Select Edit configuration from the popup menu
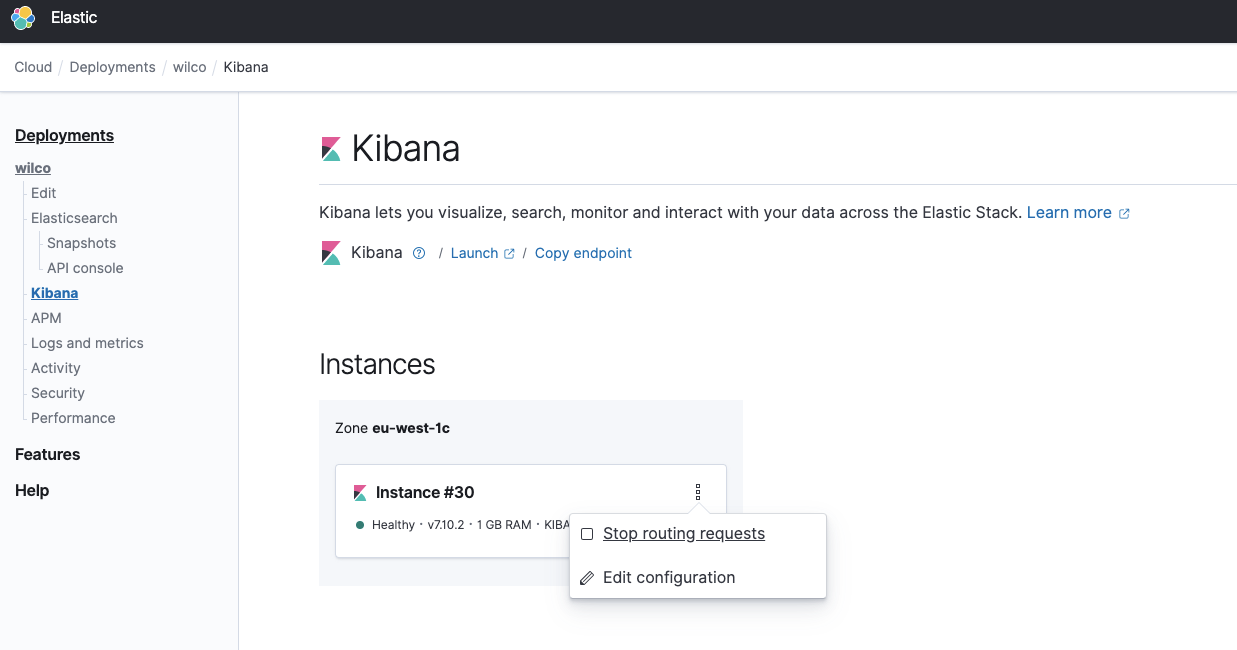This screenshot has width=1237, height=650. [669, 578]
